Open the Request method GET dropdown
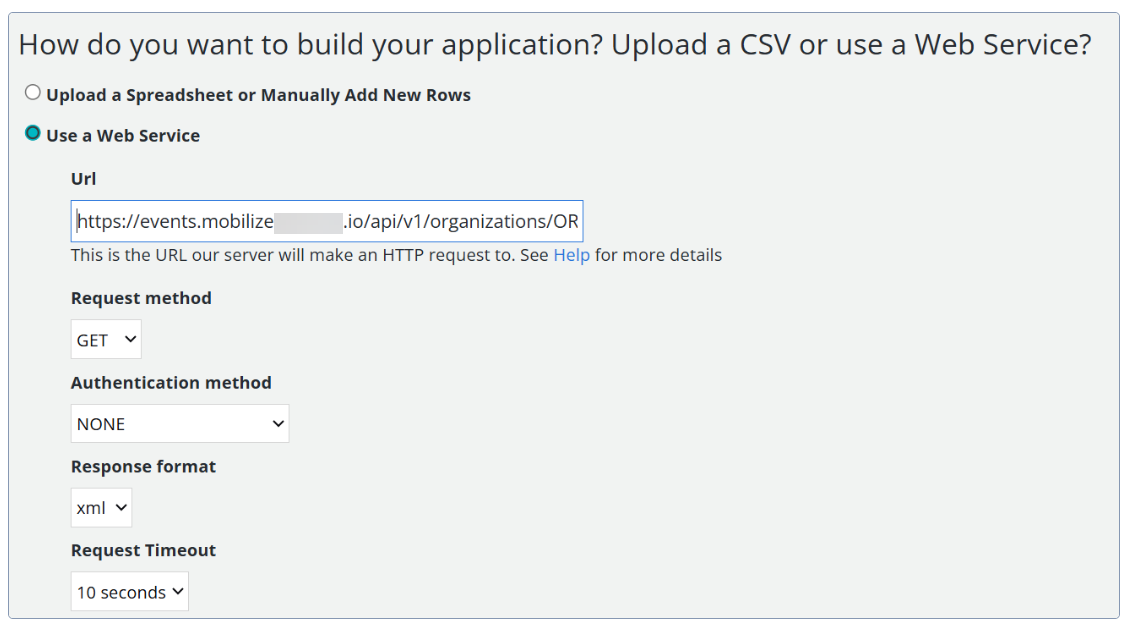This screenshot has height=625, width=1127. coord(106,339)
